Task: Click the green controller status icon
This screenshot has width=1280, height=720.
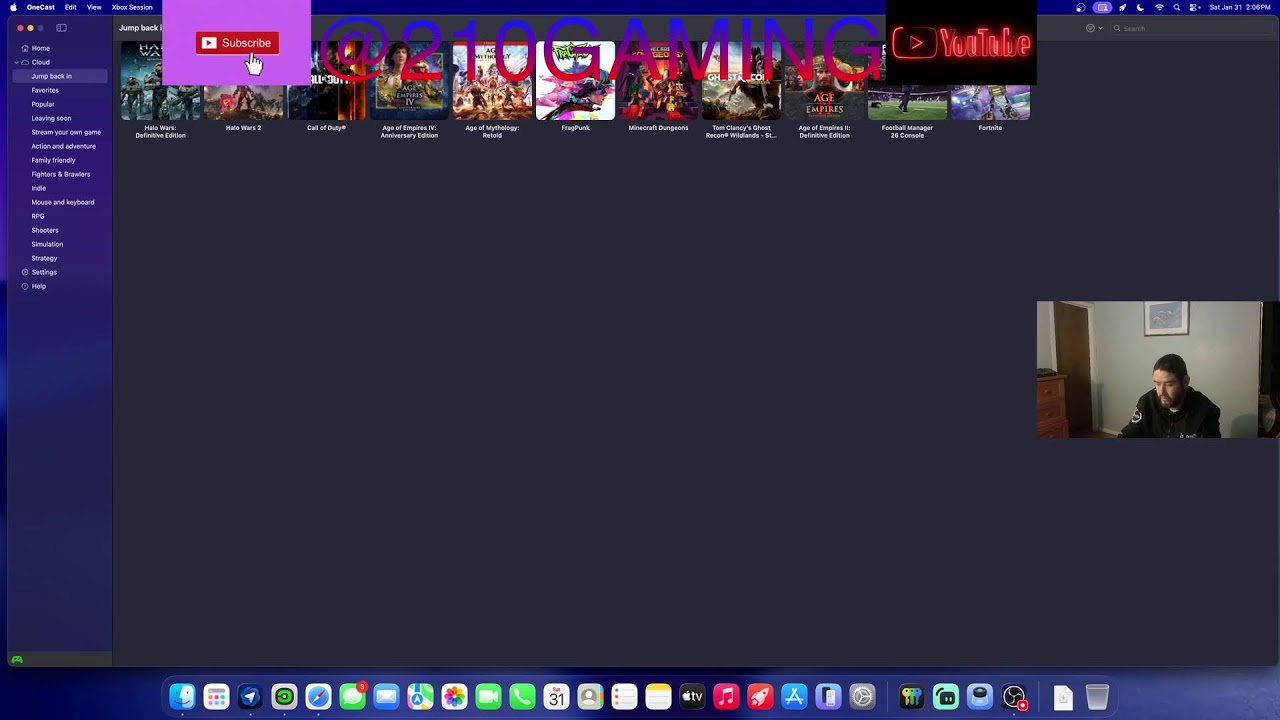Action: coord(17,660)
